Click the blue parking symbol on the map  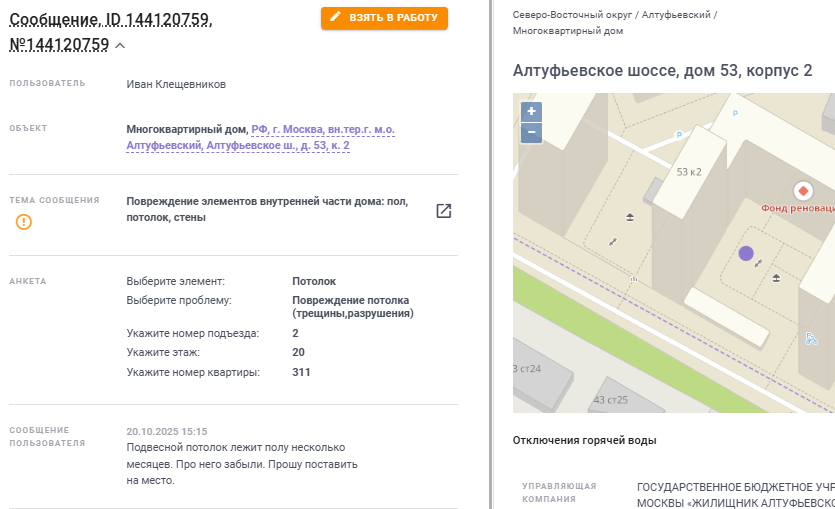pos(679,135)
